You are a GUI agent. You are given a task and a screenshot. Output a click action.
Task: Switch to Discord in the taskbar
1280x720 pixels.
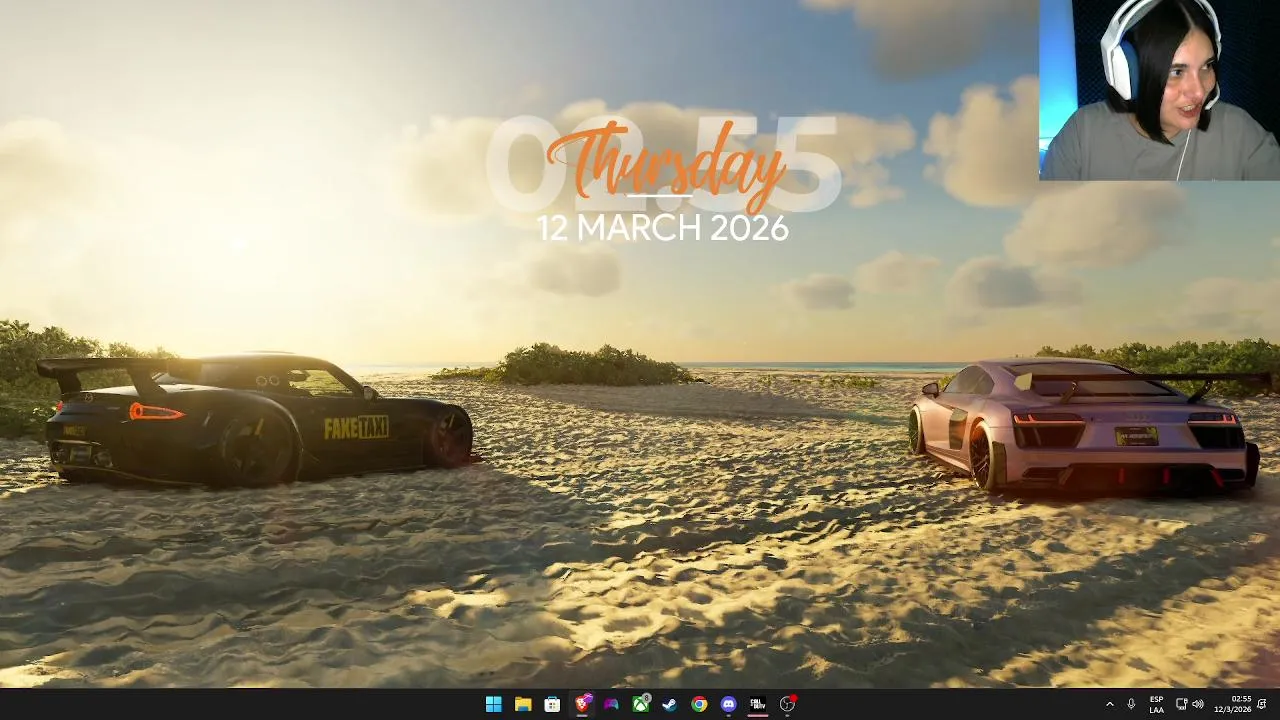coord(729,704)
